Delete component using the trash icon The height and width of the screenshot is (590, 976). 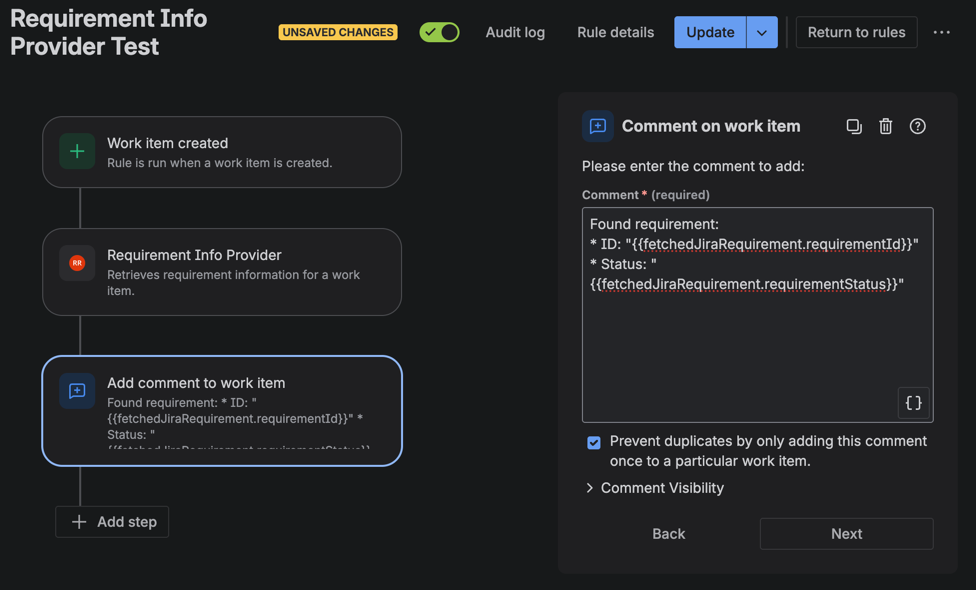coord(885,126)
